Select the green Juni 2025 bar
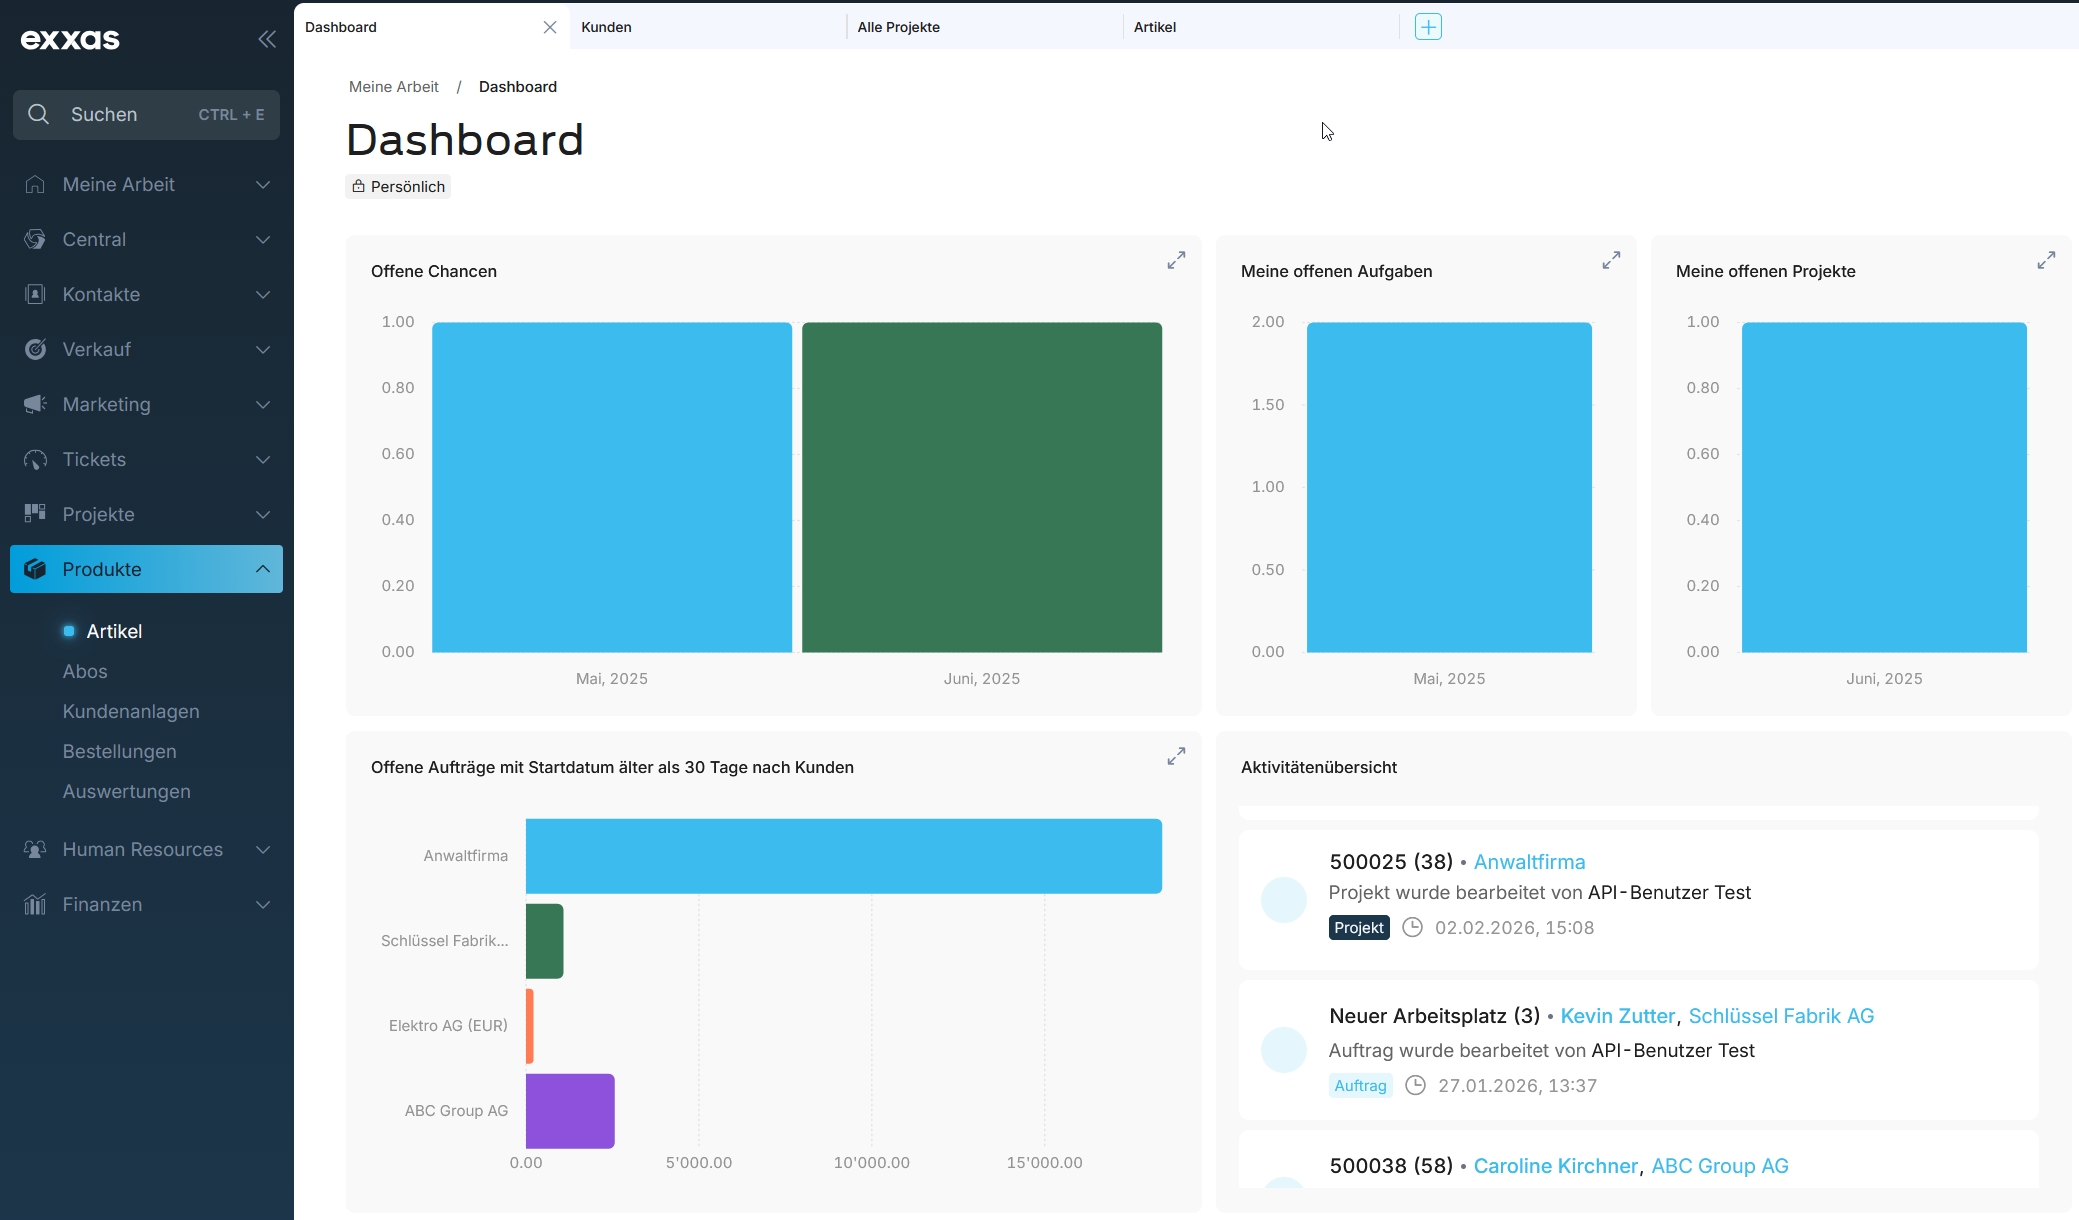Image resolution: width=2079 pixels, height=1220 pixels. tap(982, 487)
